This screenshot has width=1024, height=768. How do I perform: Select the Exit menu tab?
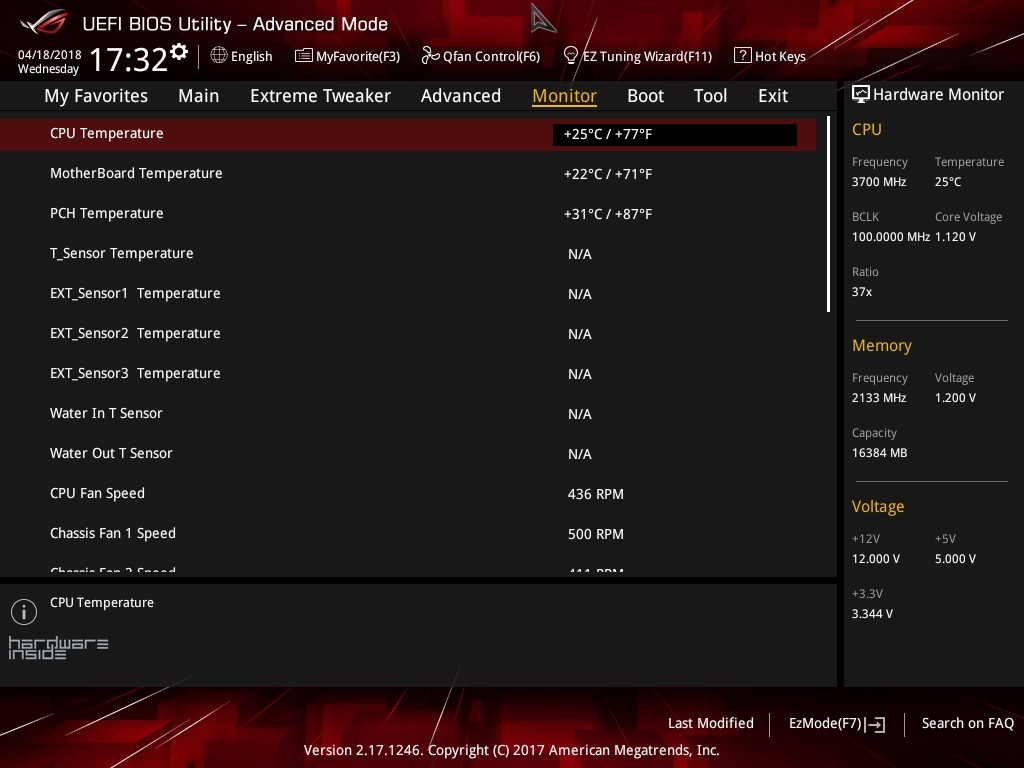pyautogui.click(x=772, y=96)
